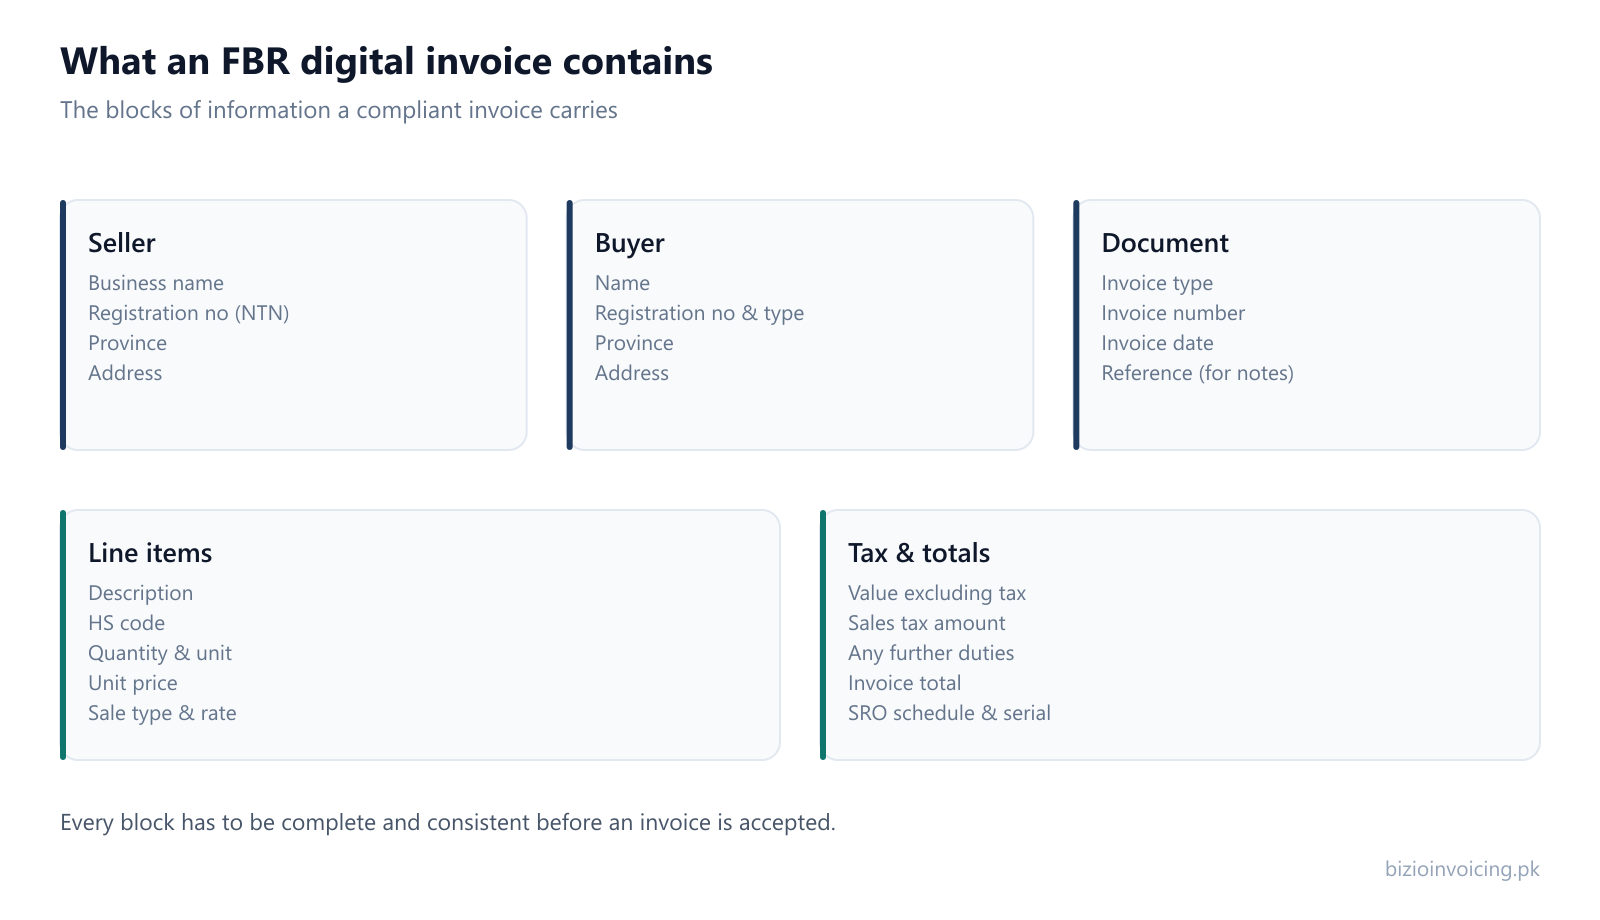Select "Invoice type" text
The width and height of the screenshot is (1600, 920).
click(x=1157, y=283)
